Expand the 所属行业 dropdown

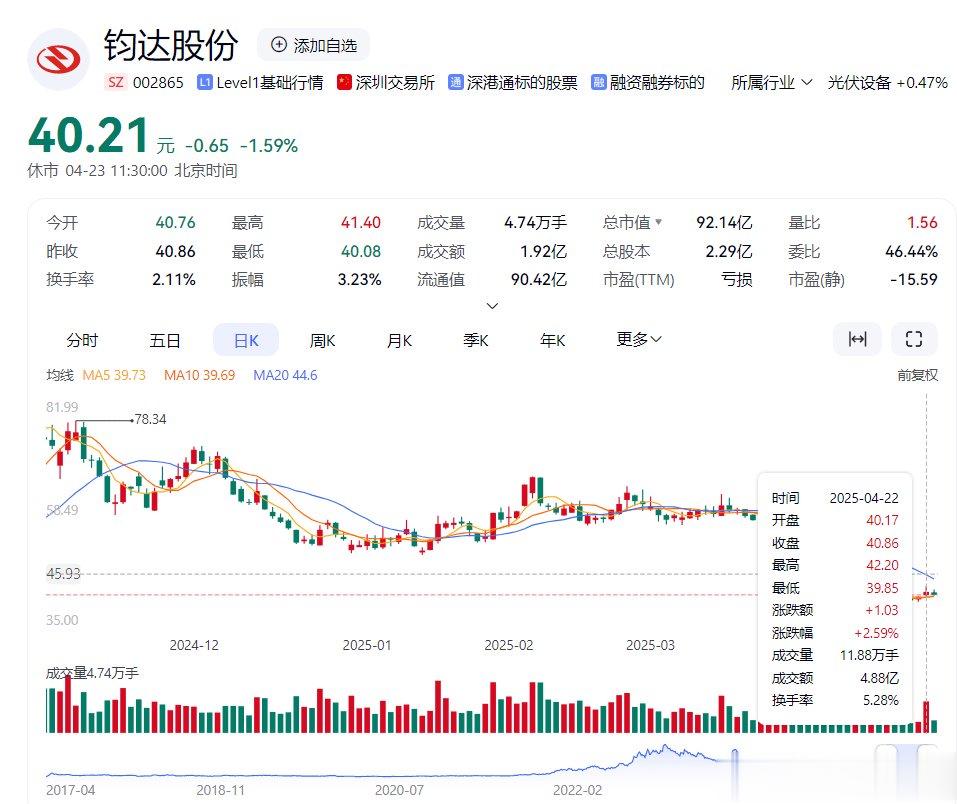pyautogui.click(x=771, y=82)
